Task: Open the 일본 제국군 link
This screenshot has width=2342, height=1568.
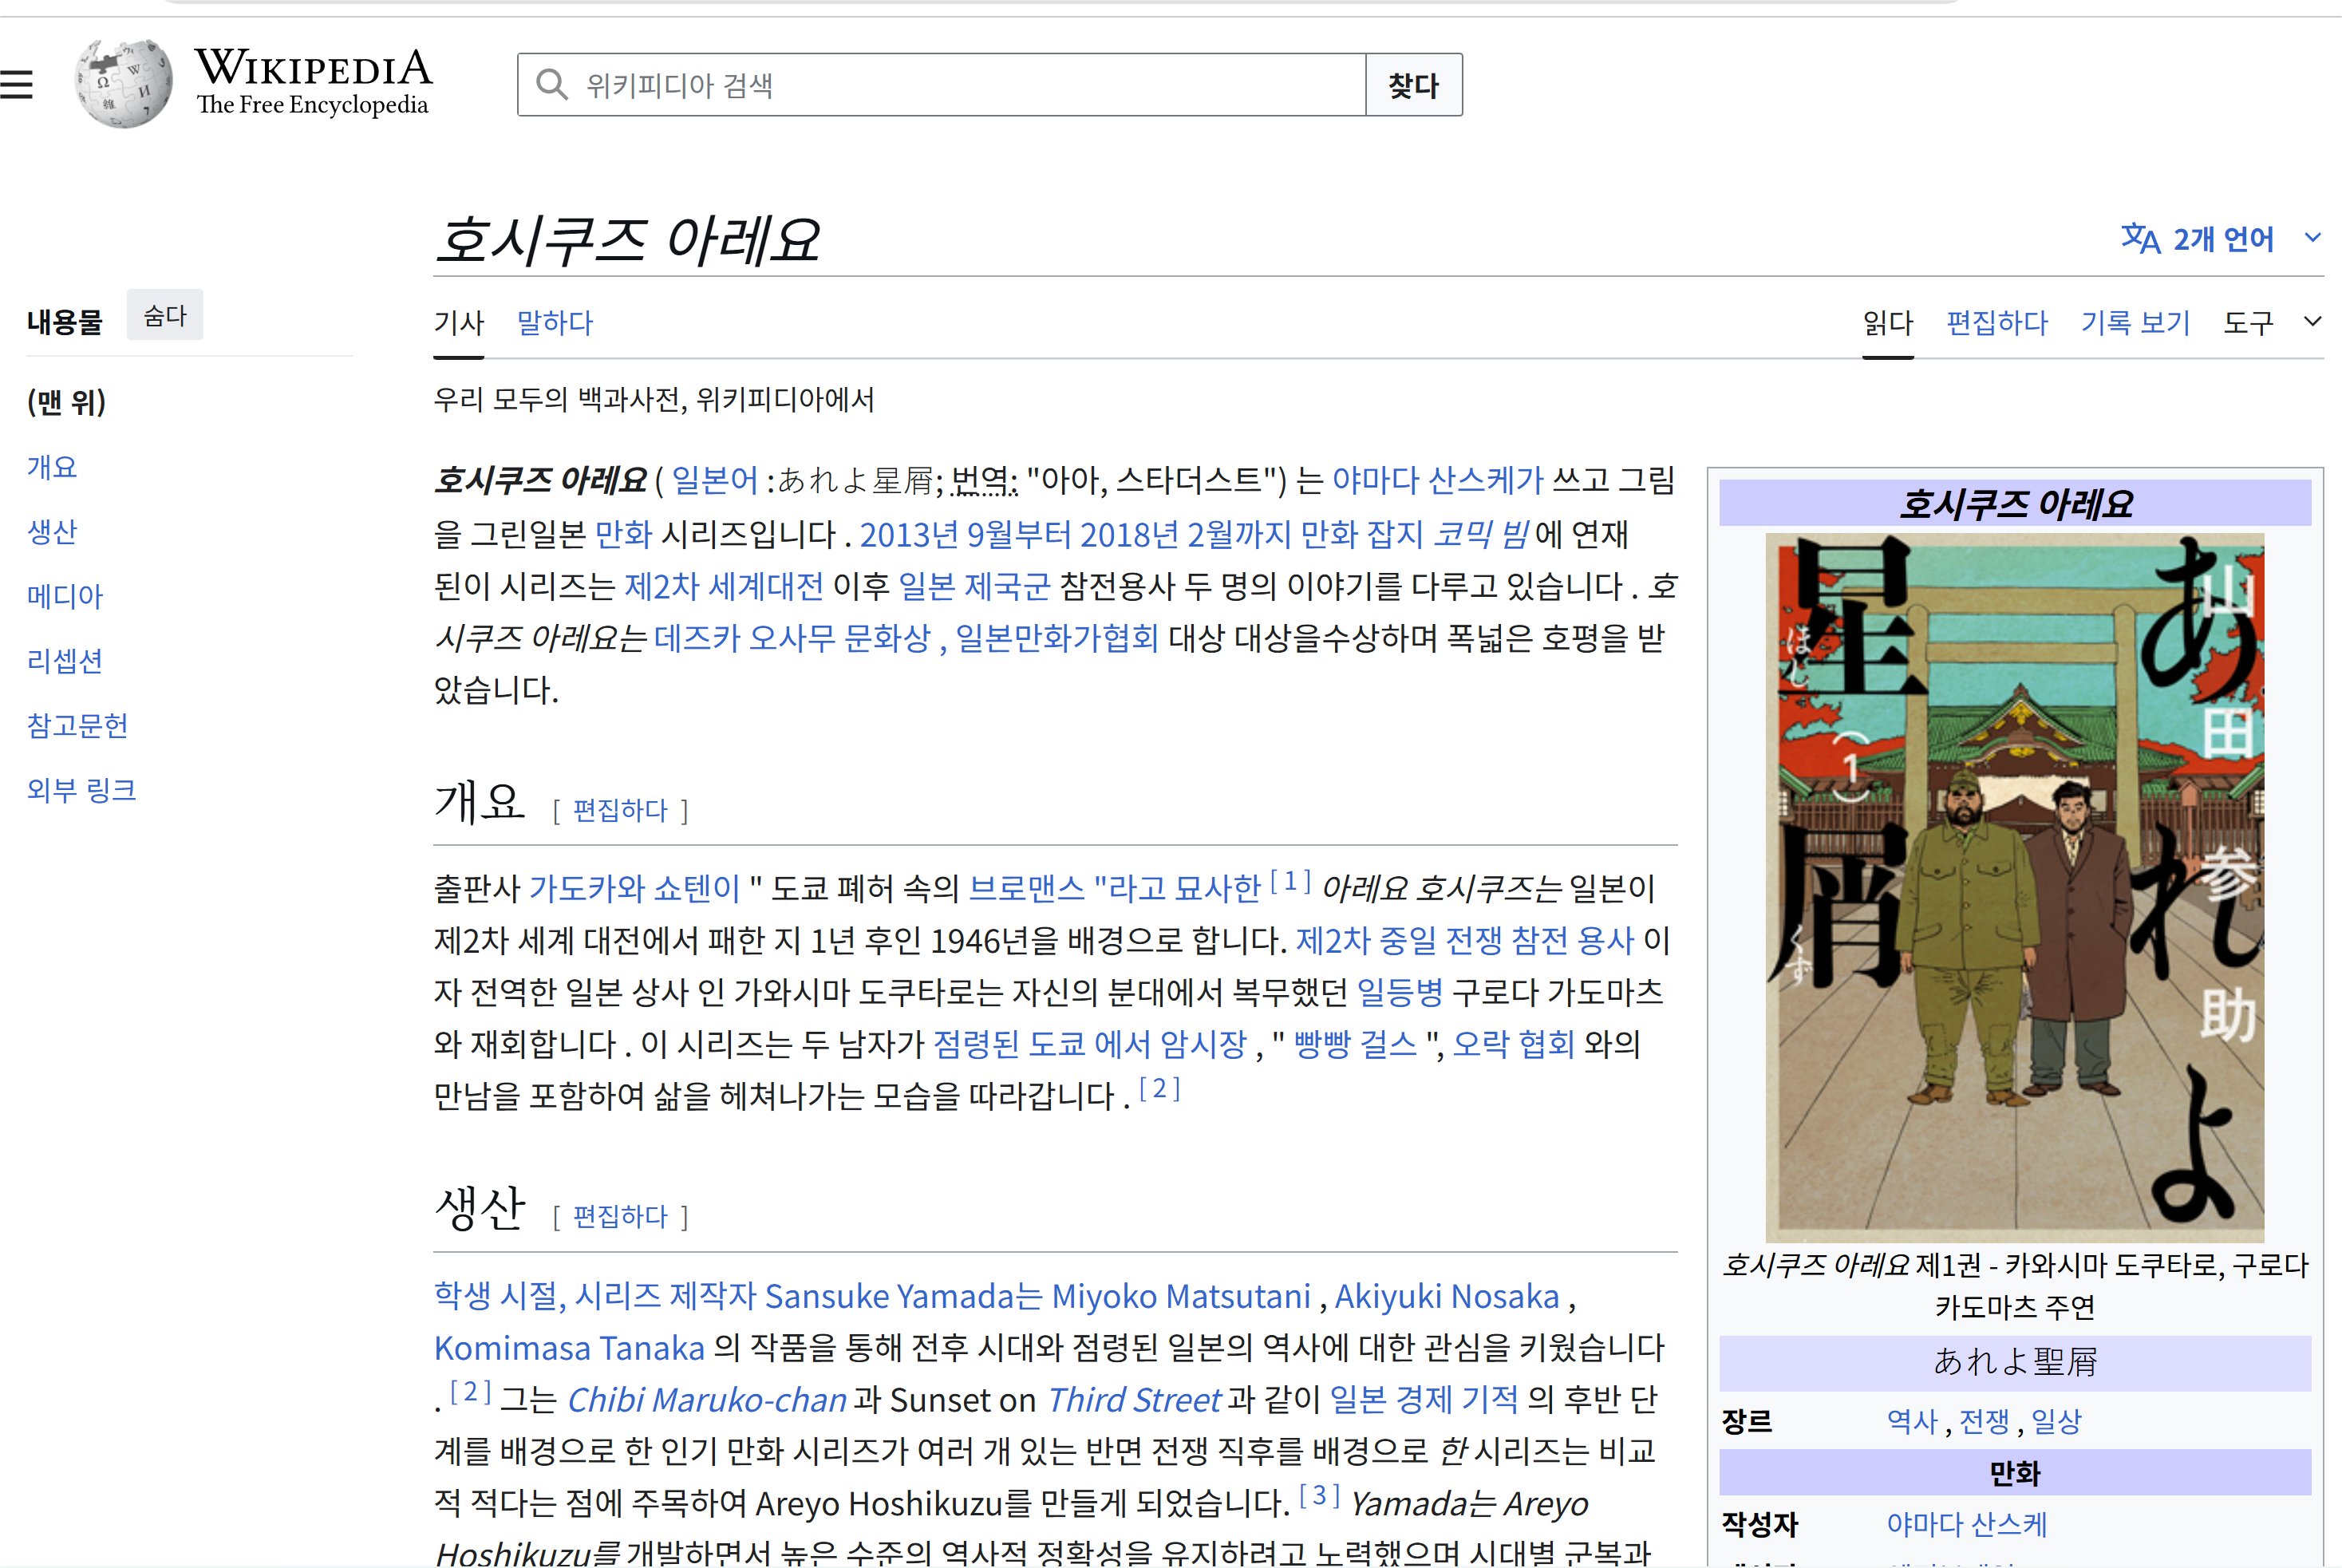Action: pos(974,586)
